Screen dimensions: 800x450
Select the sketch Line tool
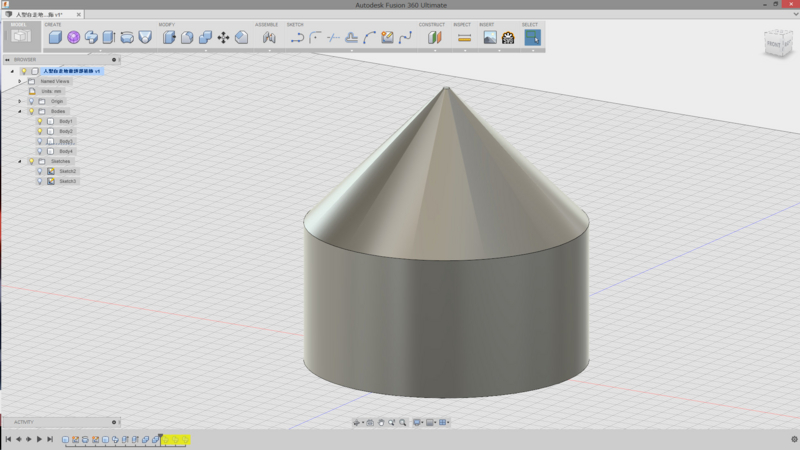point(297,37)
